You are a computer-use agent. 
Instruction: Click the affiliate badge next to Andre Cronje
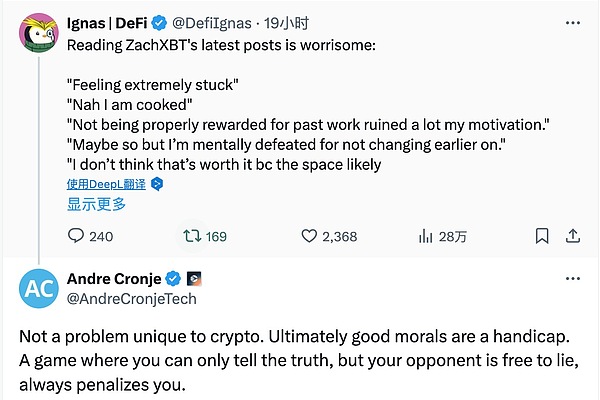194,278
